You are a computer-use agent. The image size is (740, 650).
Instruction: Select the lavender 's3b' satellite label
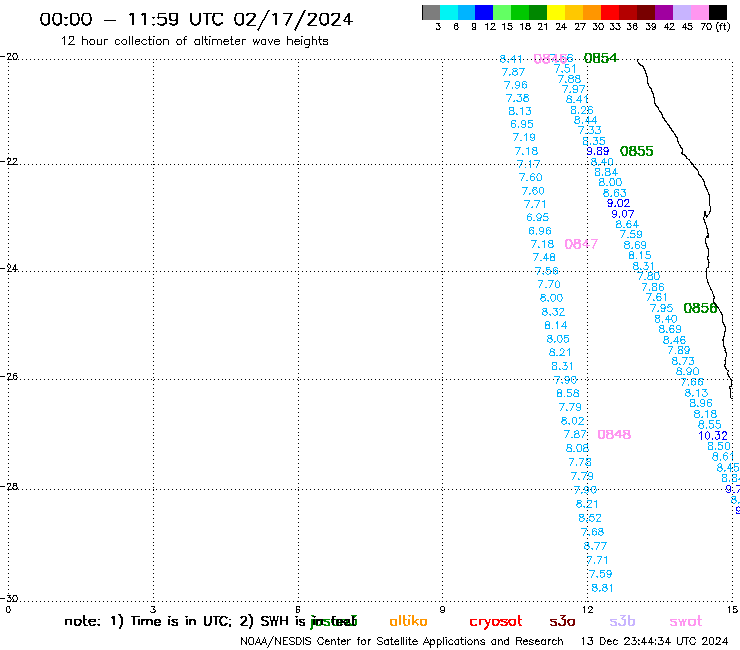click(x=622, y=621)
